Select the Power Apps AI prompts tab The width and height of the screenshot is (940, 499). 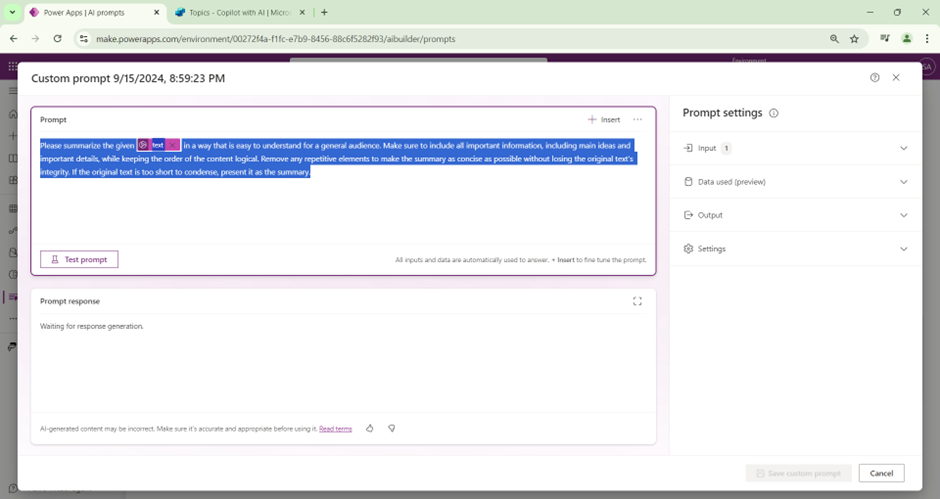[88, 12]
